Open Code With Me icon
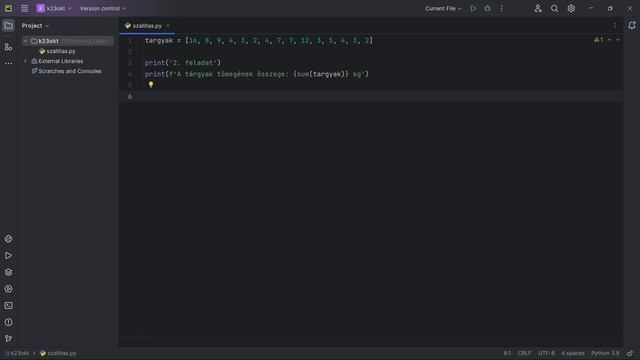Image resolution: width=640 pixels, height=360 pixels. coord(538,8)
